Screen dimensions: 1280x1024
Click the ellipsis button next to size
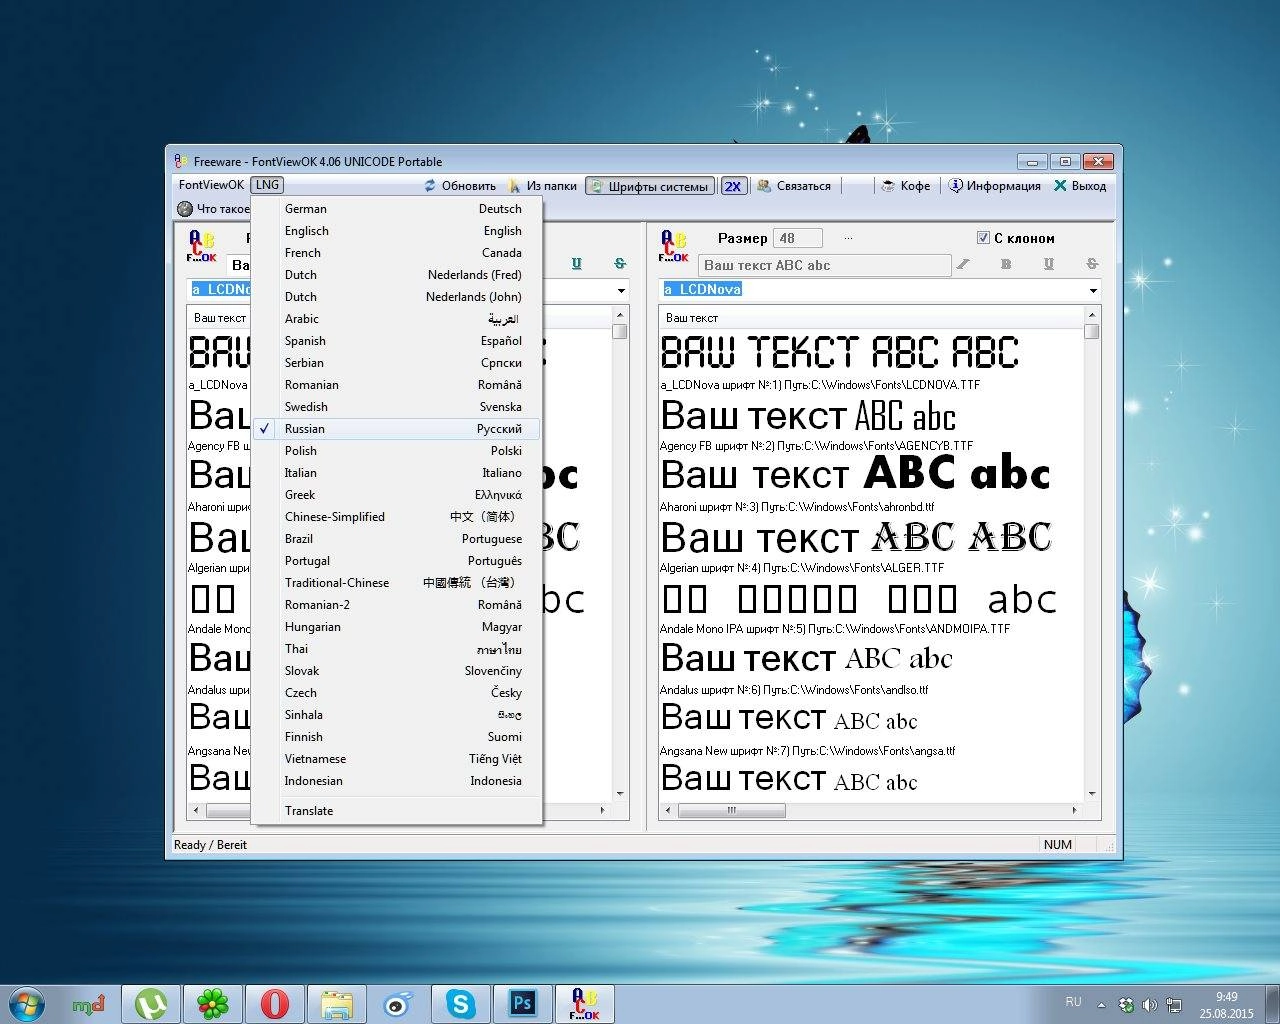click(x=848, y=238)
